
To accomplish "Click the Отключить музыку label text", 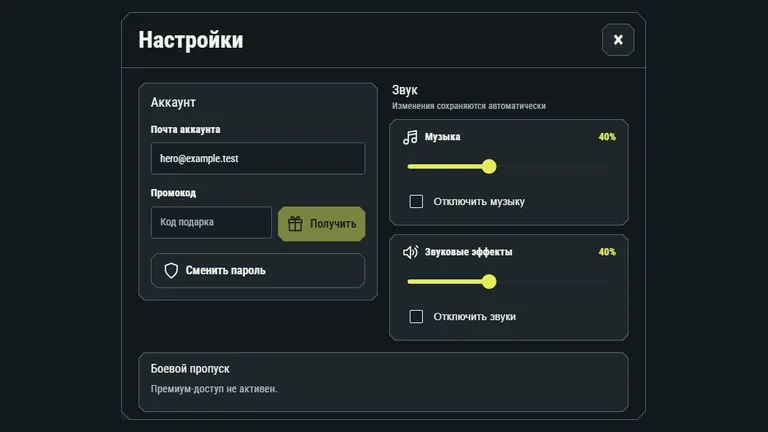I will click(x=479, y=201).
